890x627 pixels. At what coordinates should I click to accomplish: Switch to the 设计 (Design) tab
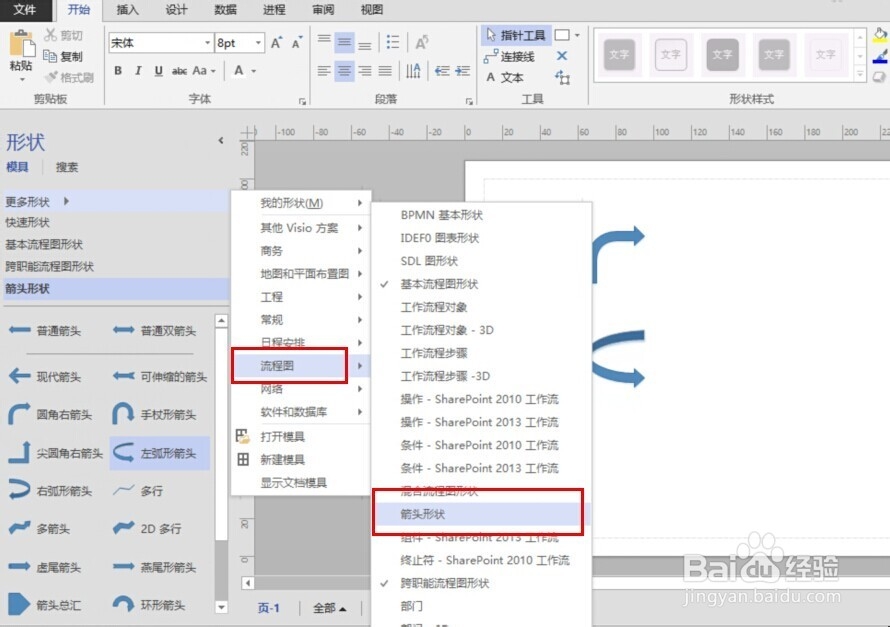tap(176, 10)
